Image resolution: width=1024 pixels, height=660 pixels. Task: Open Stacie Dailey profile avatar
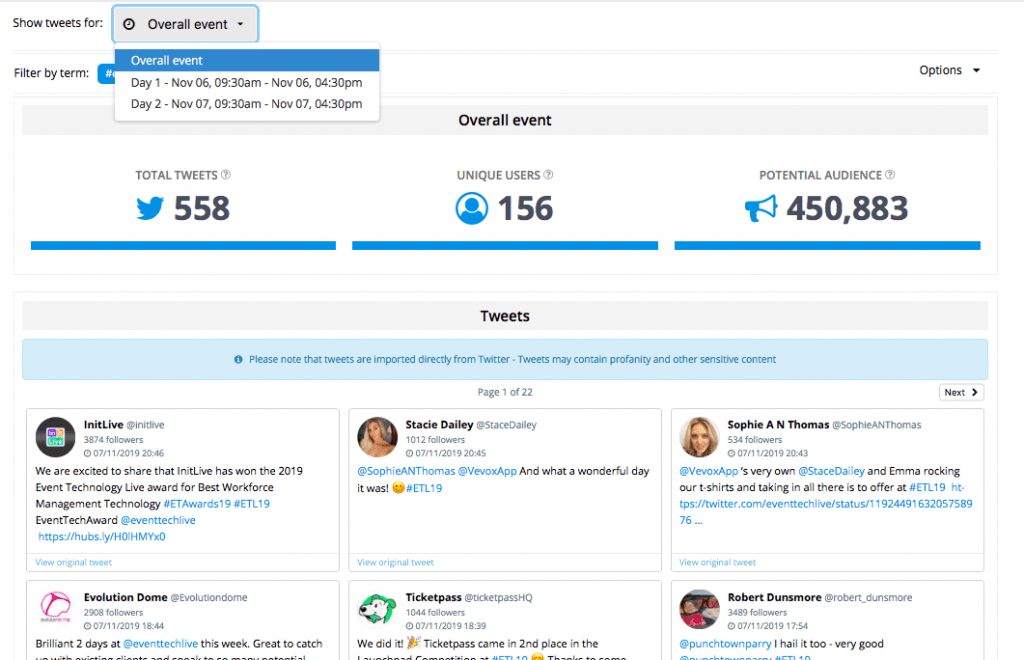pos(377,437)
